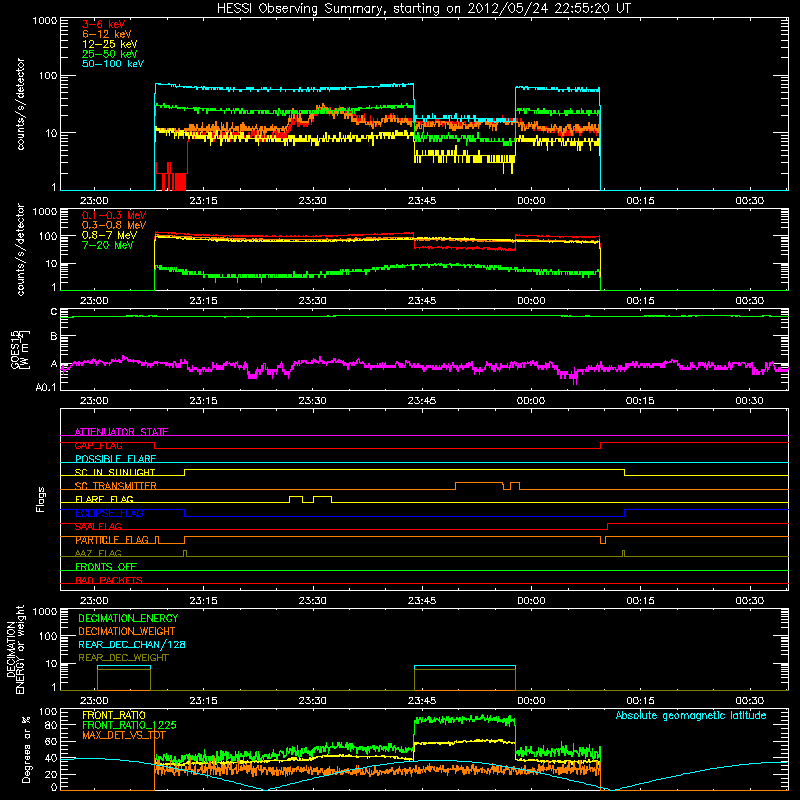This screenshot has width=800, height=800.
Task: Click the DECIMATION_WEIGHT legend label
Action: (127, 631)
